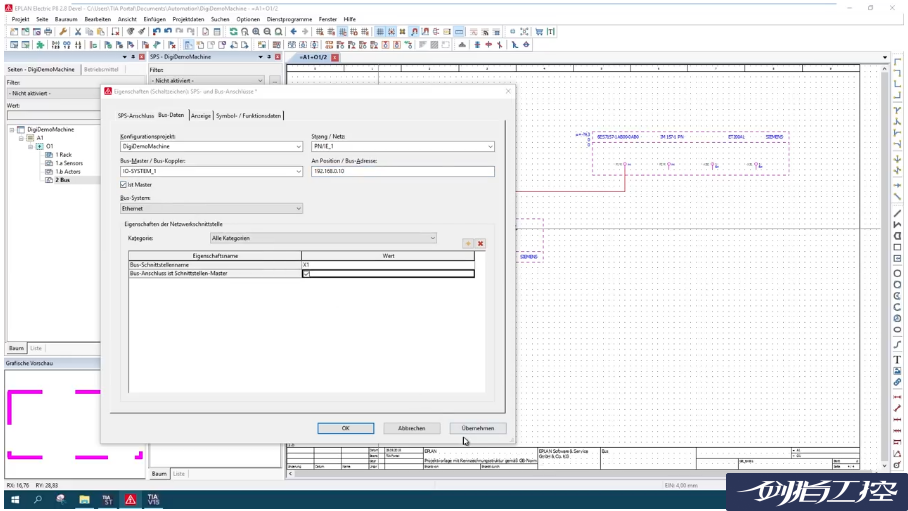Click the yellow add-property star icon

[x=467, y=243]
